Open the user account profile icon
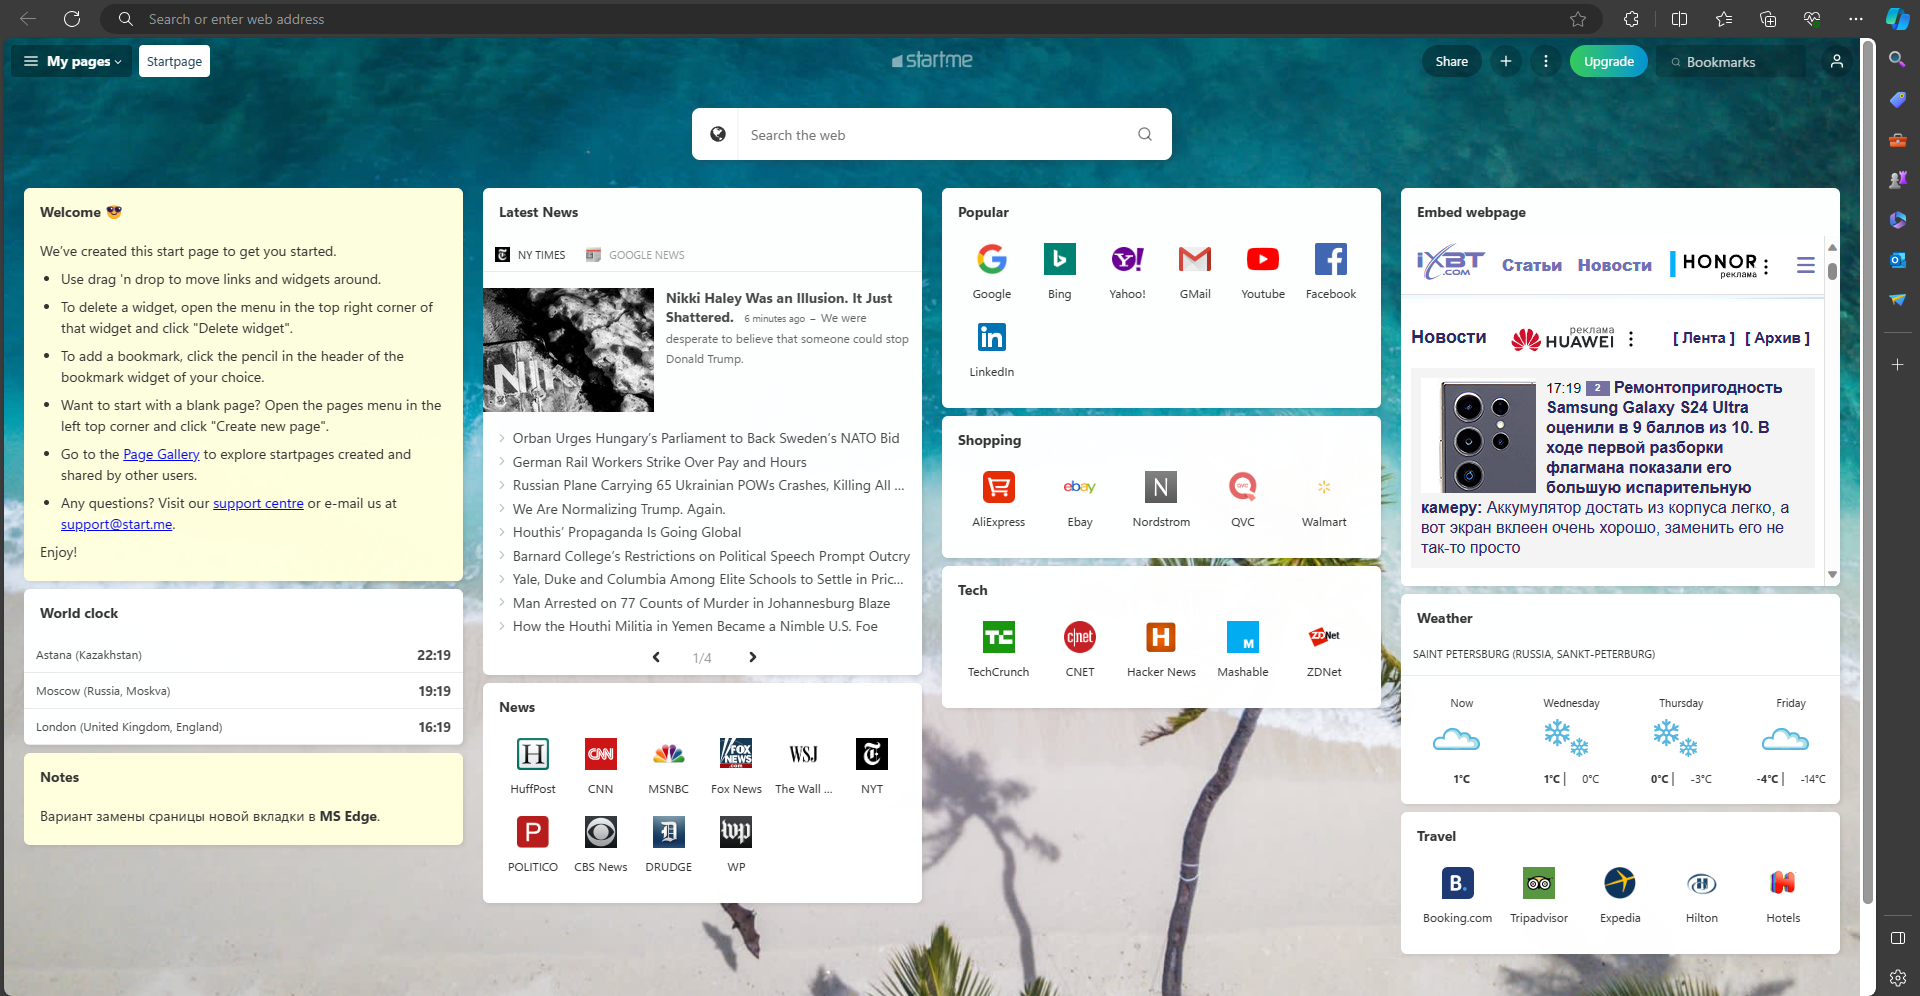1920x996 pixels. 1837,61
